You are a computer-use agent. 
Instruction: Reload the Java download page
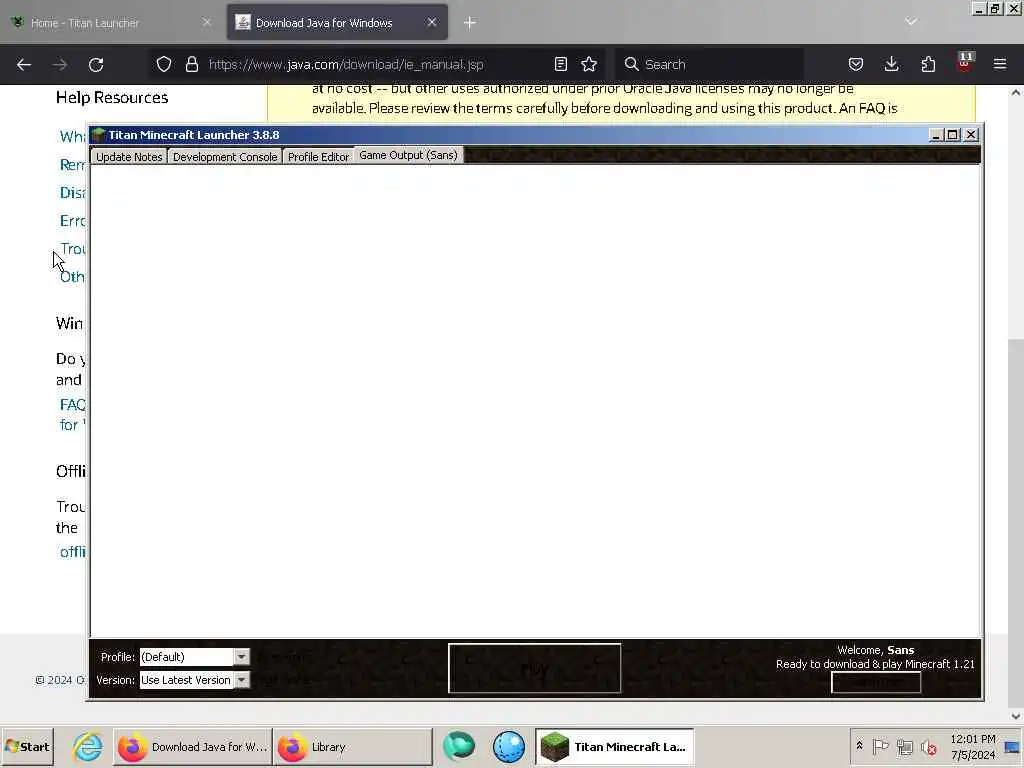pos(96,65)
